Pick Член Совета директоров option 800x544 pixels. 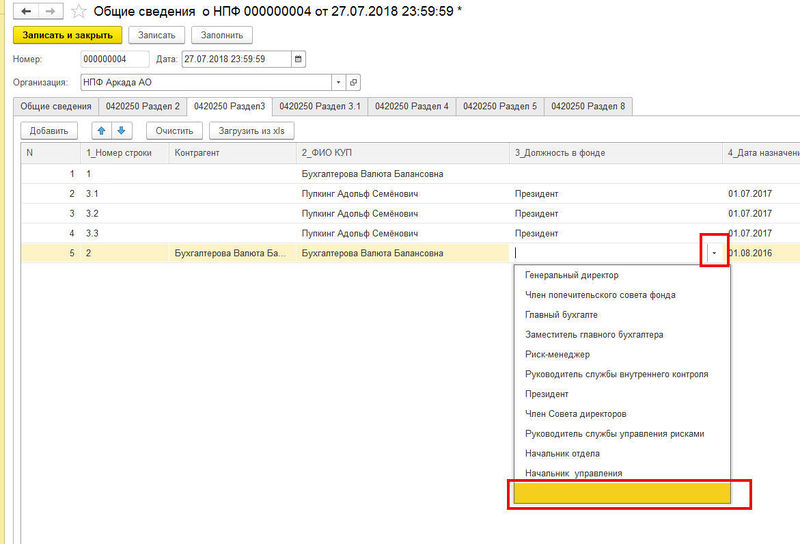coord(576,414)
